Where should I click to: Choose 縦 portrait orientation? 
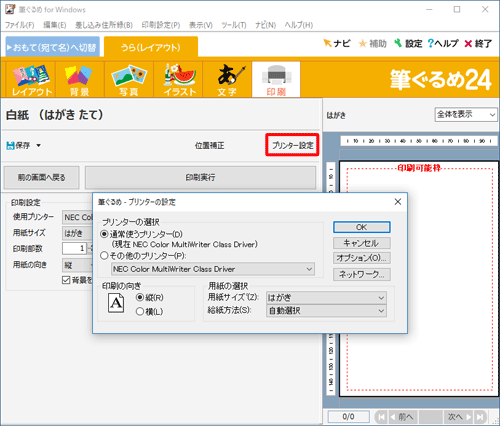coord(140,297)
